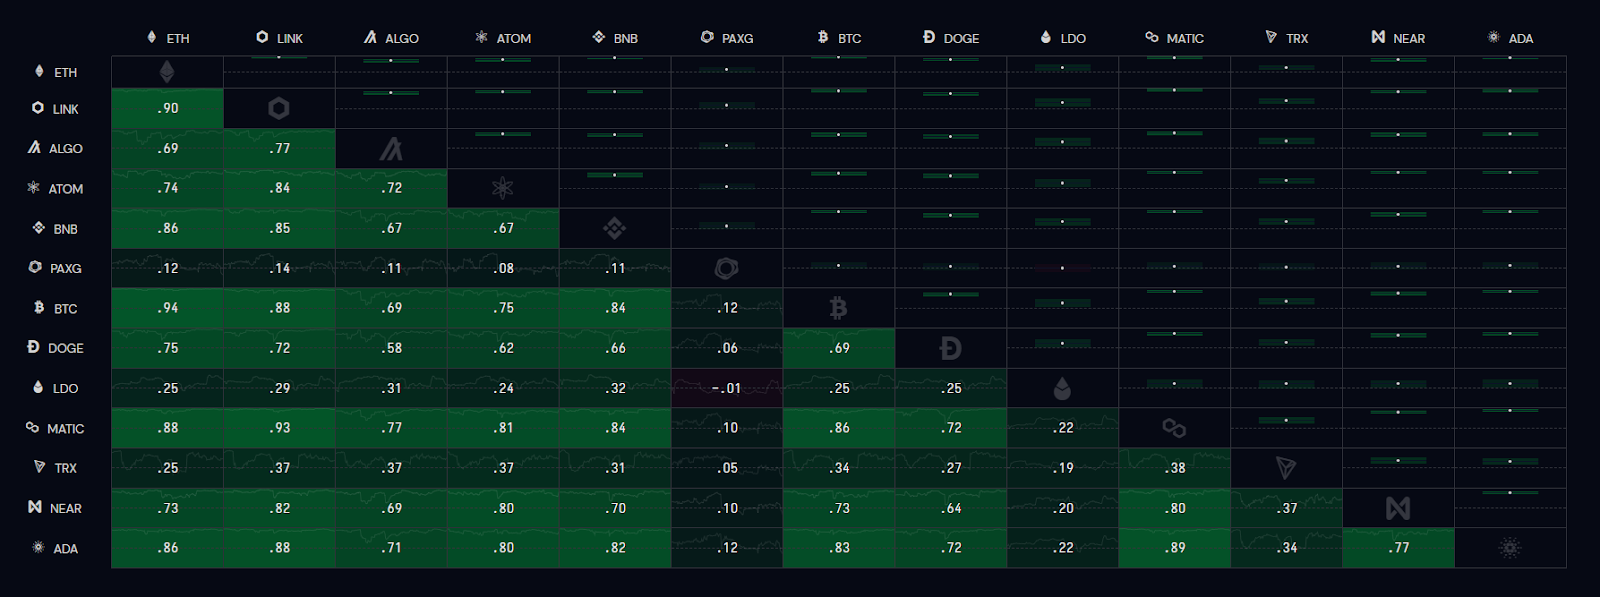1600x597 pixels.
Task: Click the ETH icon beside the ETH row label
Action: 39,71
